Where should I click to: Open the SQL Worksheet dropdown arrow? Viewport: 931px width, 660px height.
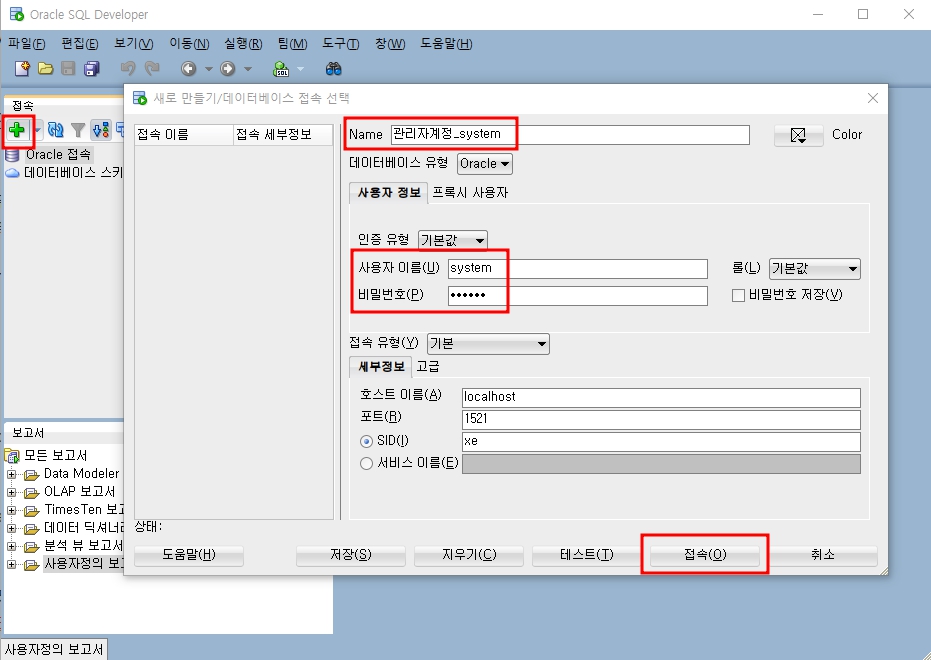pyautogui.click(x=300, y=69)
